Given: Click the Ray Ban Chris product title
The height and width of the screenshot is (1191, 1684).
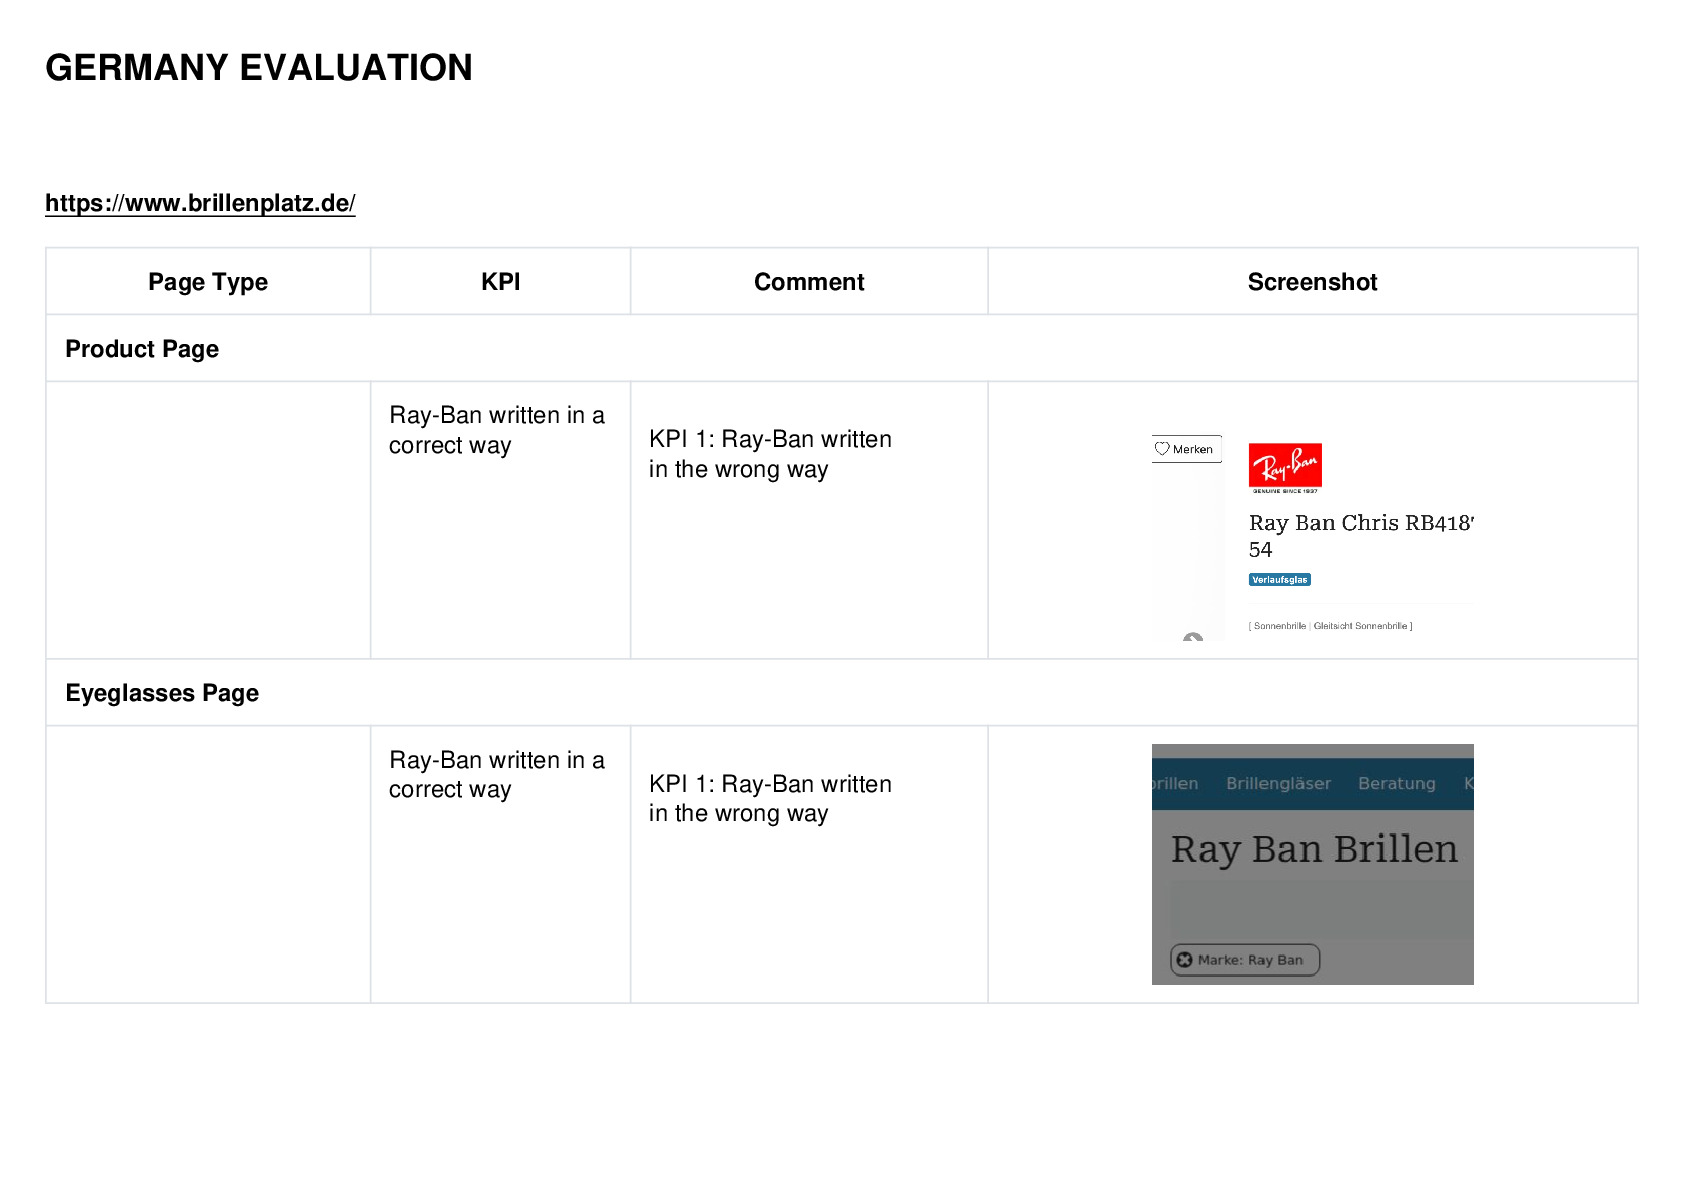Looking at the screenshot, I should click(1361, 536).
